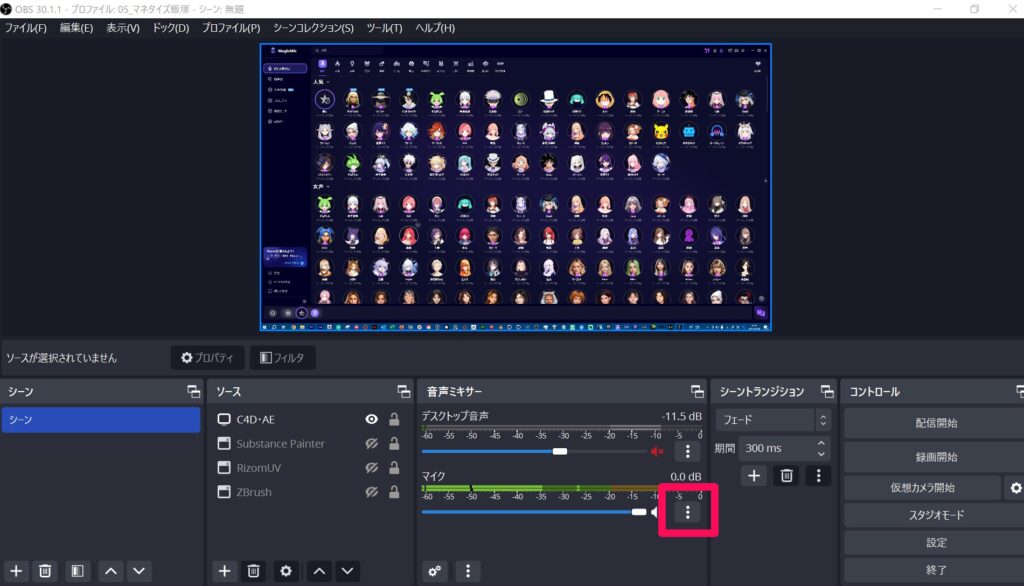Pop out the ソース dock panel
Image resolution: width=1024 pixels, height=586 pixels.
404,391
